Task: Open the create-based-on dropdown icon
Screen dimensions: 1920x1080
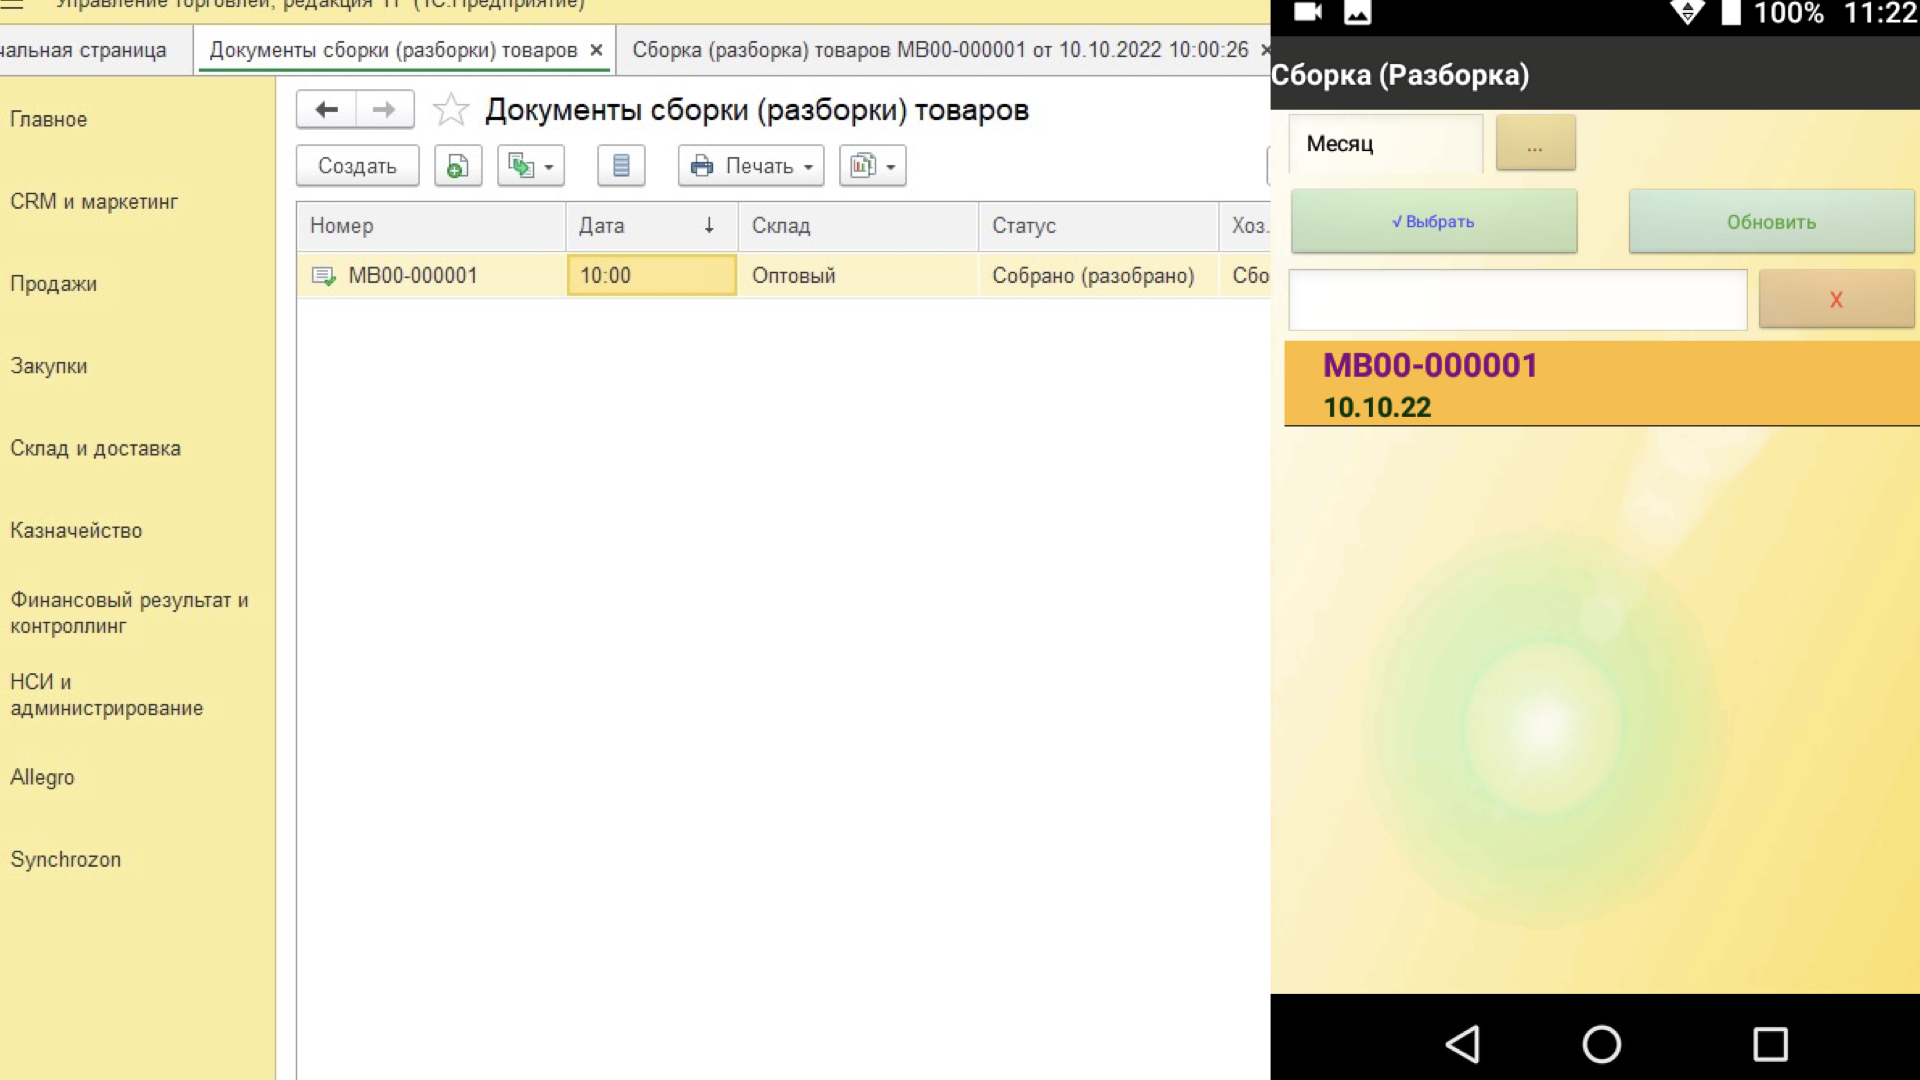Action: 531,166
